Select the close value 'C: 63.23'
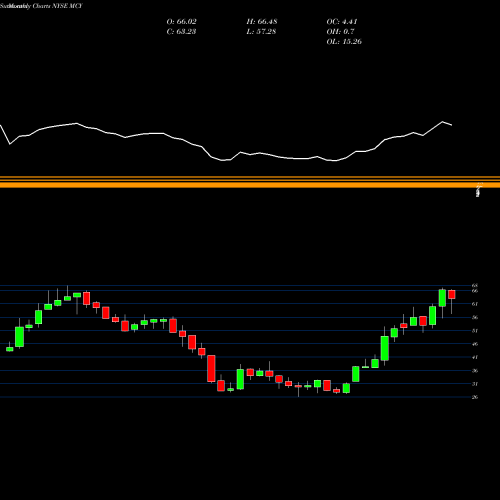The image size is (500, 500). click(x=181, y=32)
